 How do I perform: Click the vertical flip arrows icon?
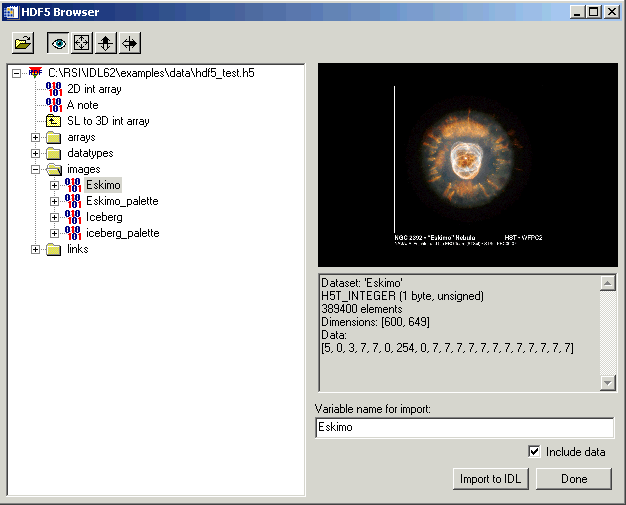click(x=106, y=43)
